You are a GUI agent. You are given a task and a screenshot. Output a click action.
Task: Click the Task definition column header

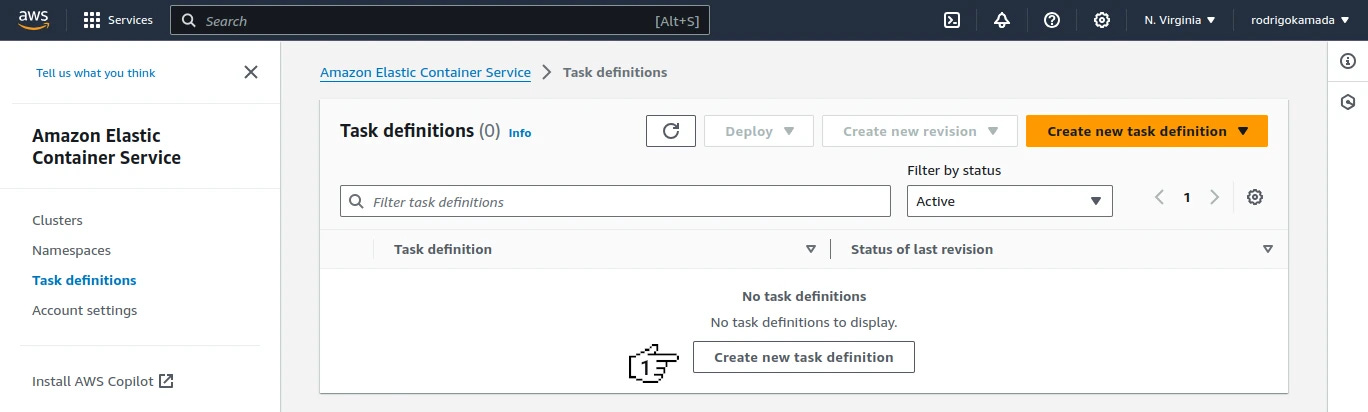(443, 249)
